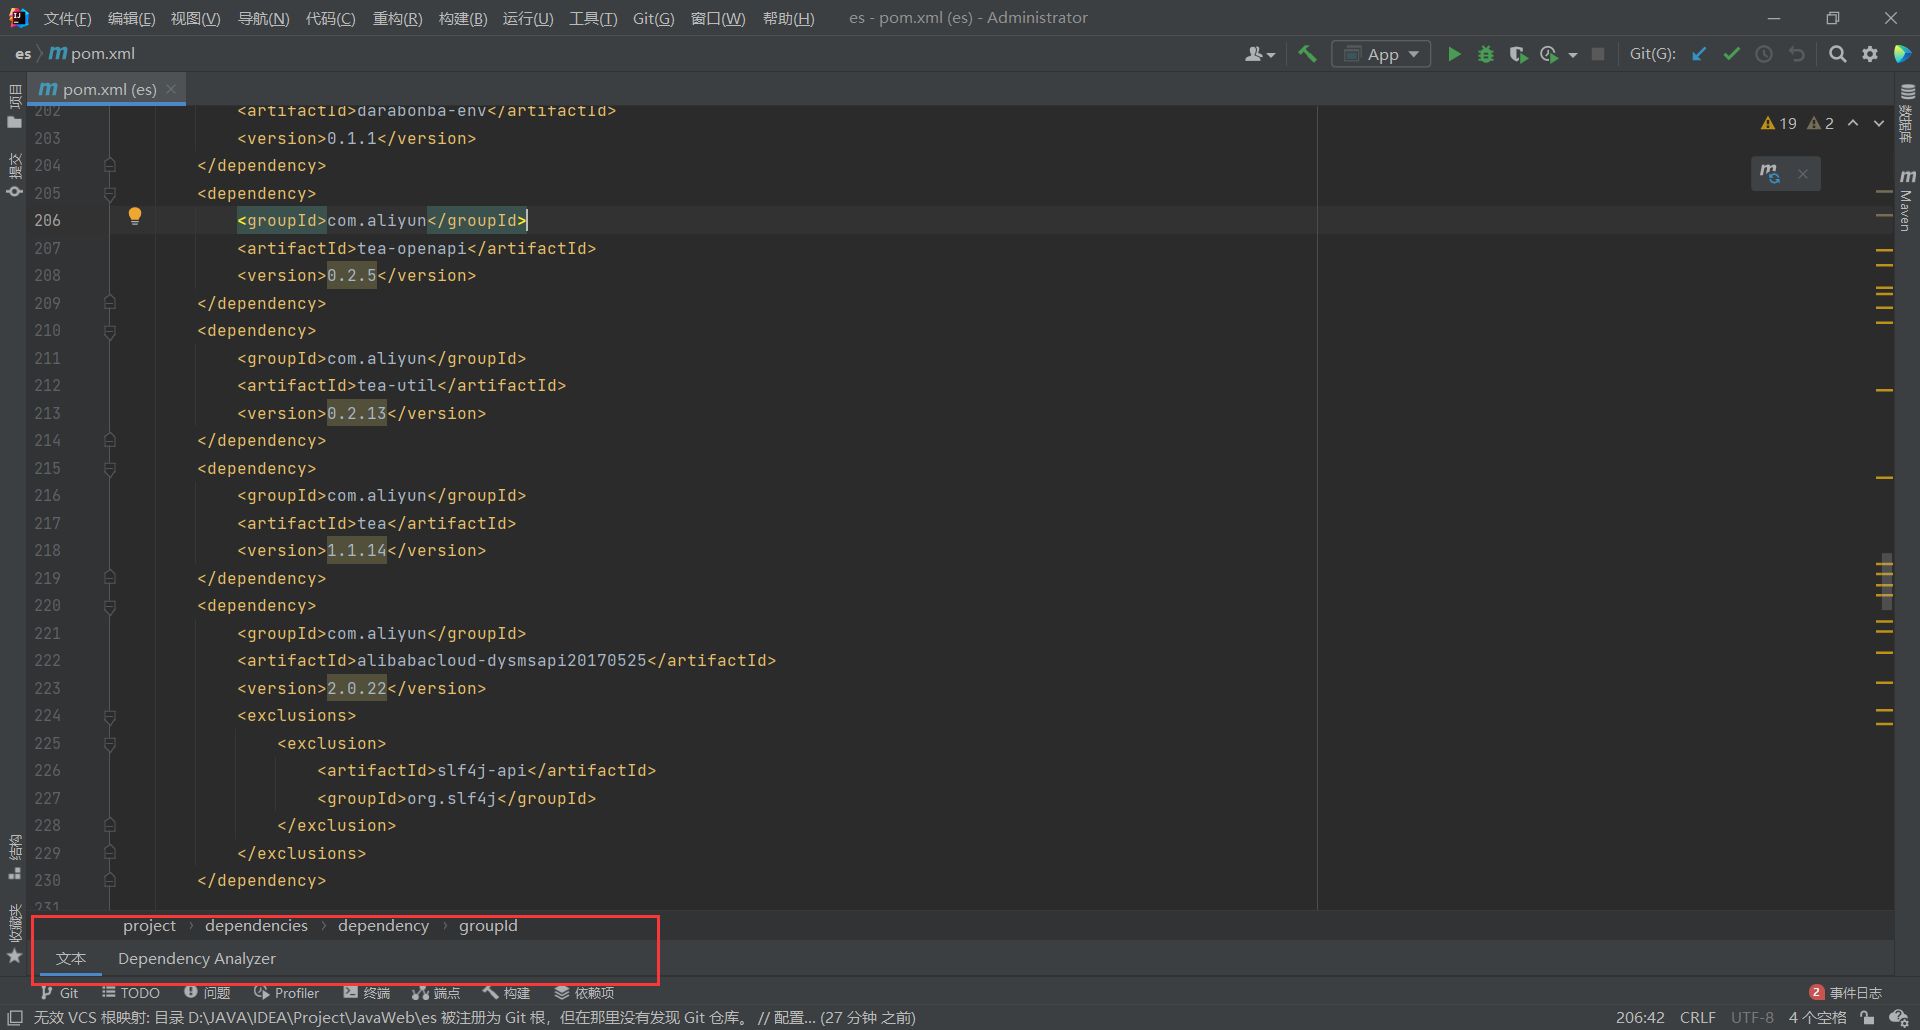Click the UTF-8 encoding indicator
This screenshot has height=1030, width=1920.
(1752, 1017)
